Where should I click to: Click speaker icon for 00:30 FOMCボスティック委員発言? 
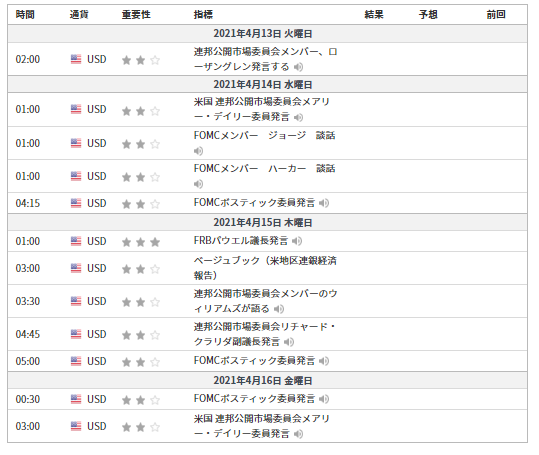(324, 399)
